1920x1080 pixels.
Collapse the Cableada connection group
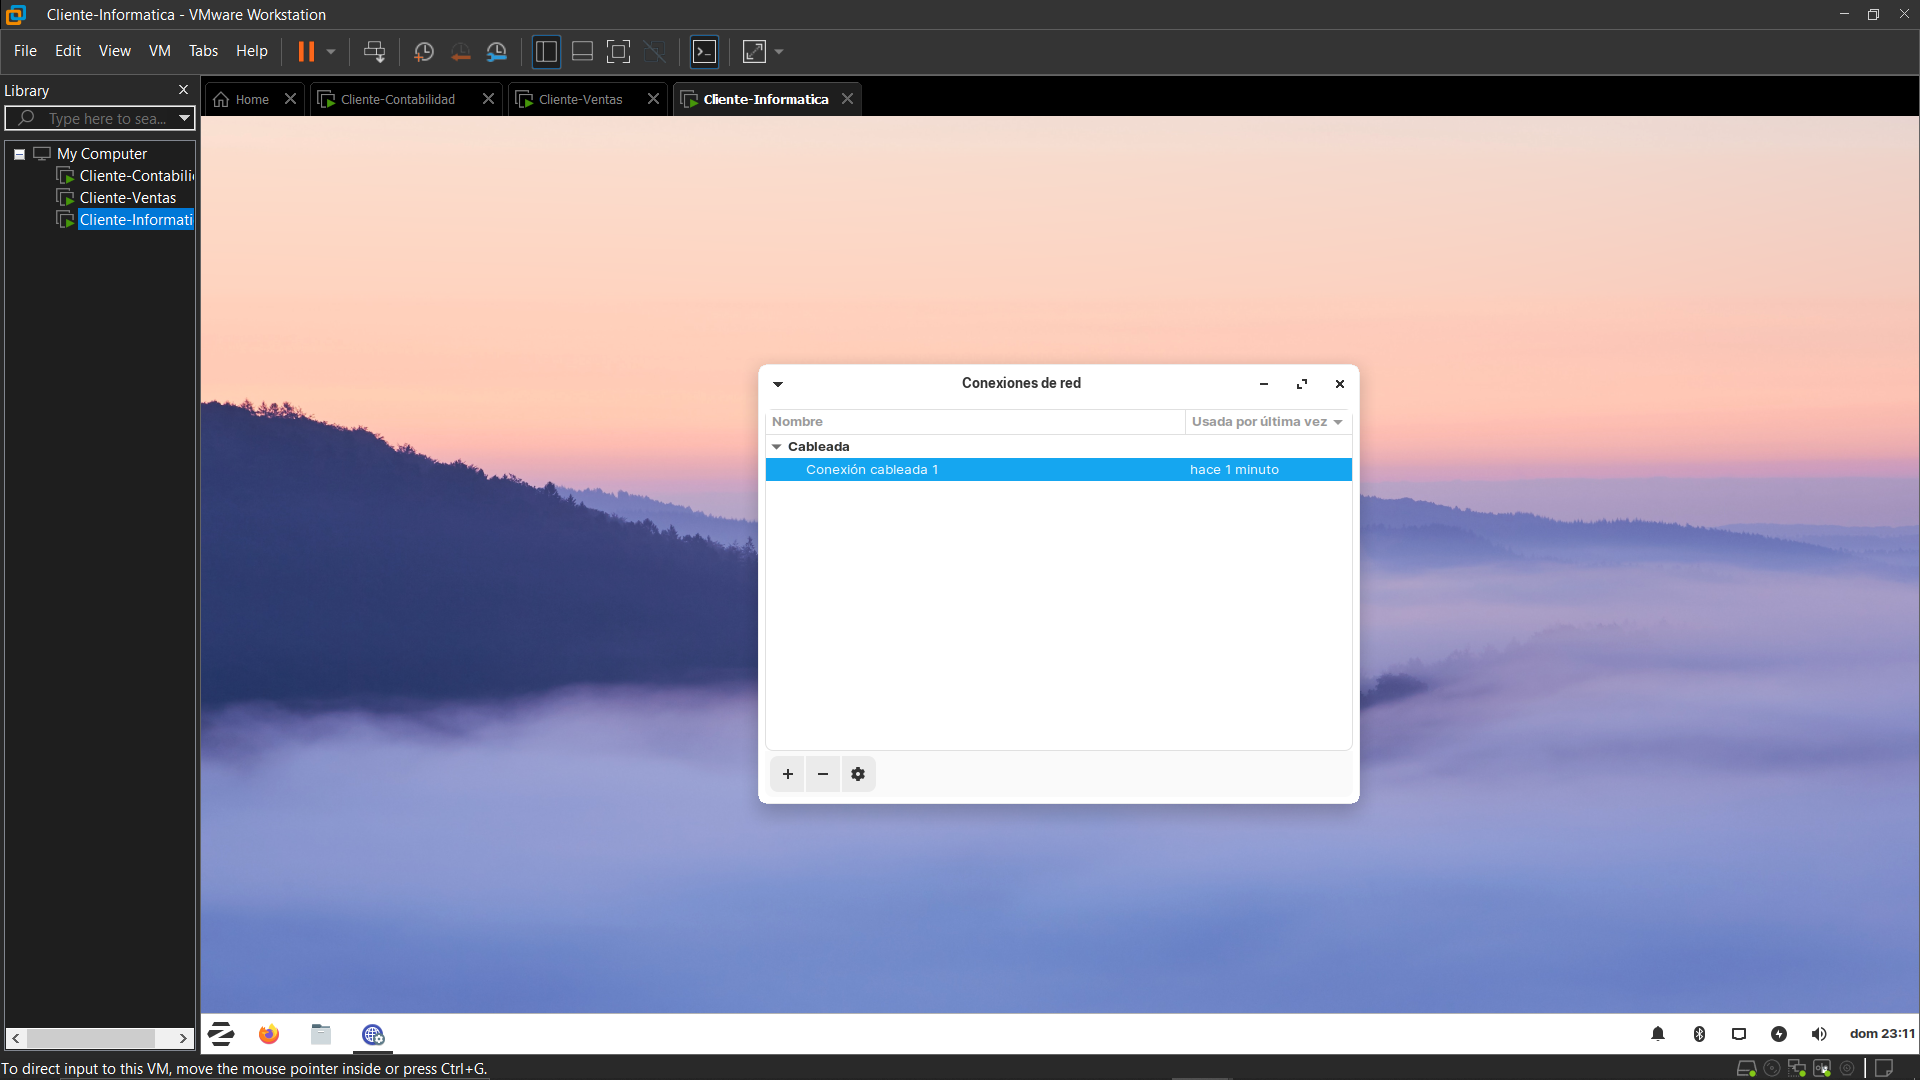pyautogui.click(x=777, y=447)
